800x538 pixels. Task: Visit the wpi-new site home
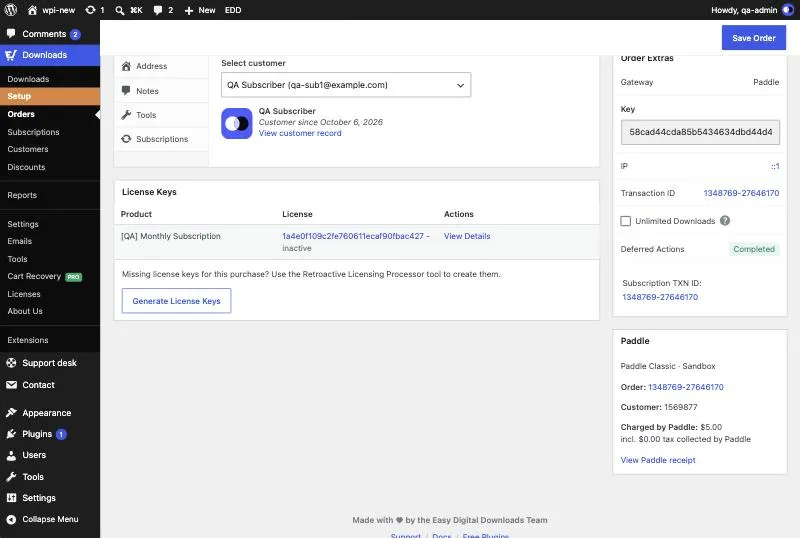[52, 10]
